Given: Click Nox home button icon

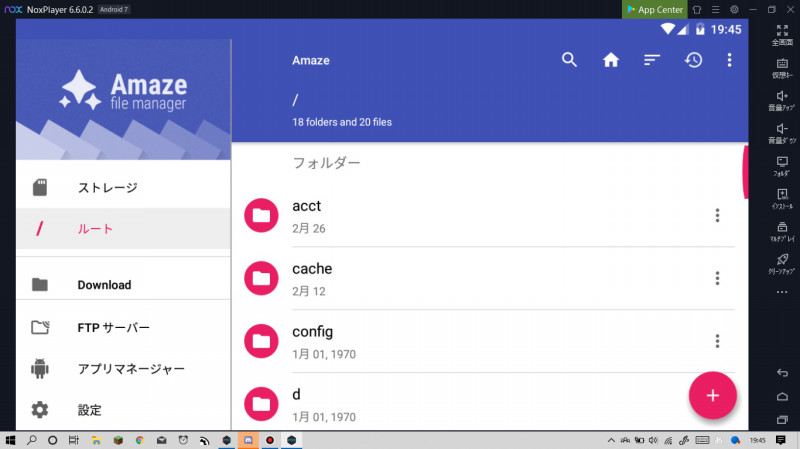Looking at the screenshot, I should coord(782,396).
